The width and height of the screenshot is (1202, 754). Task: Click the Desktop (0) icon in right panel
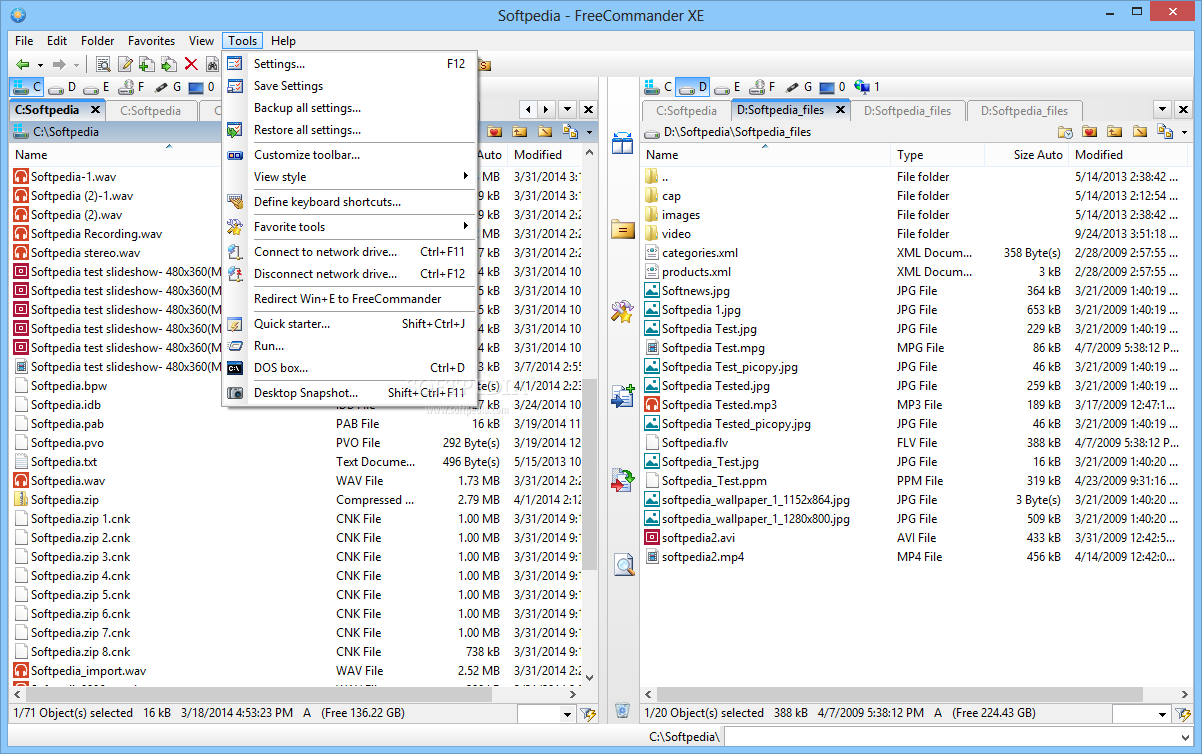(833, 87)
